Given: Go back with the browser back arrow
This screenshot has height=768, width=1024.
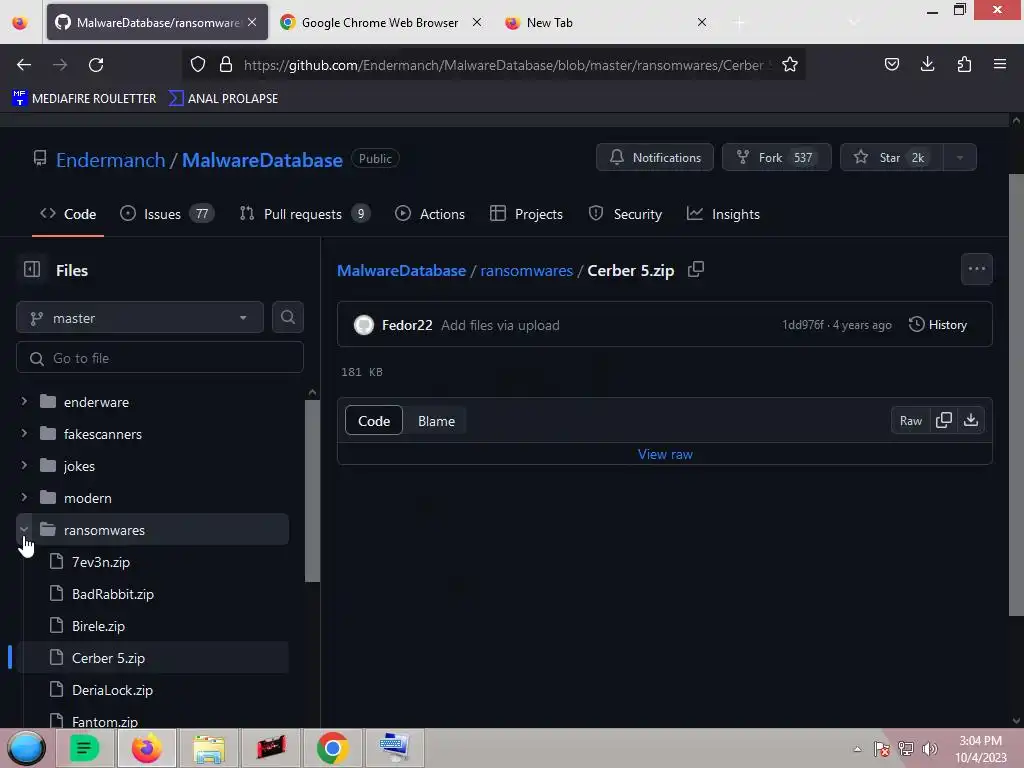Looking at the screenshot, I should (x=24, y=65).
